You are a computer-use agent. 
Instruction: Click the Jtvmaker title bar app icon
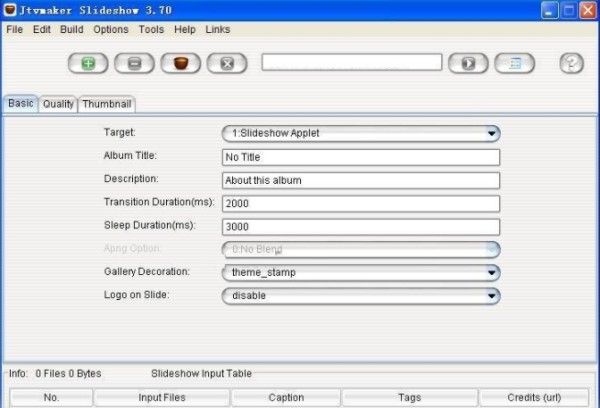click(x=11, y=10)
